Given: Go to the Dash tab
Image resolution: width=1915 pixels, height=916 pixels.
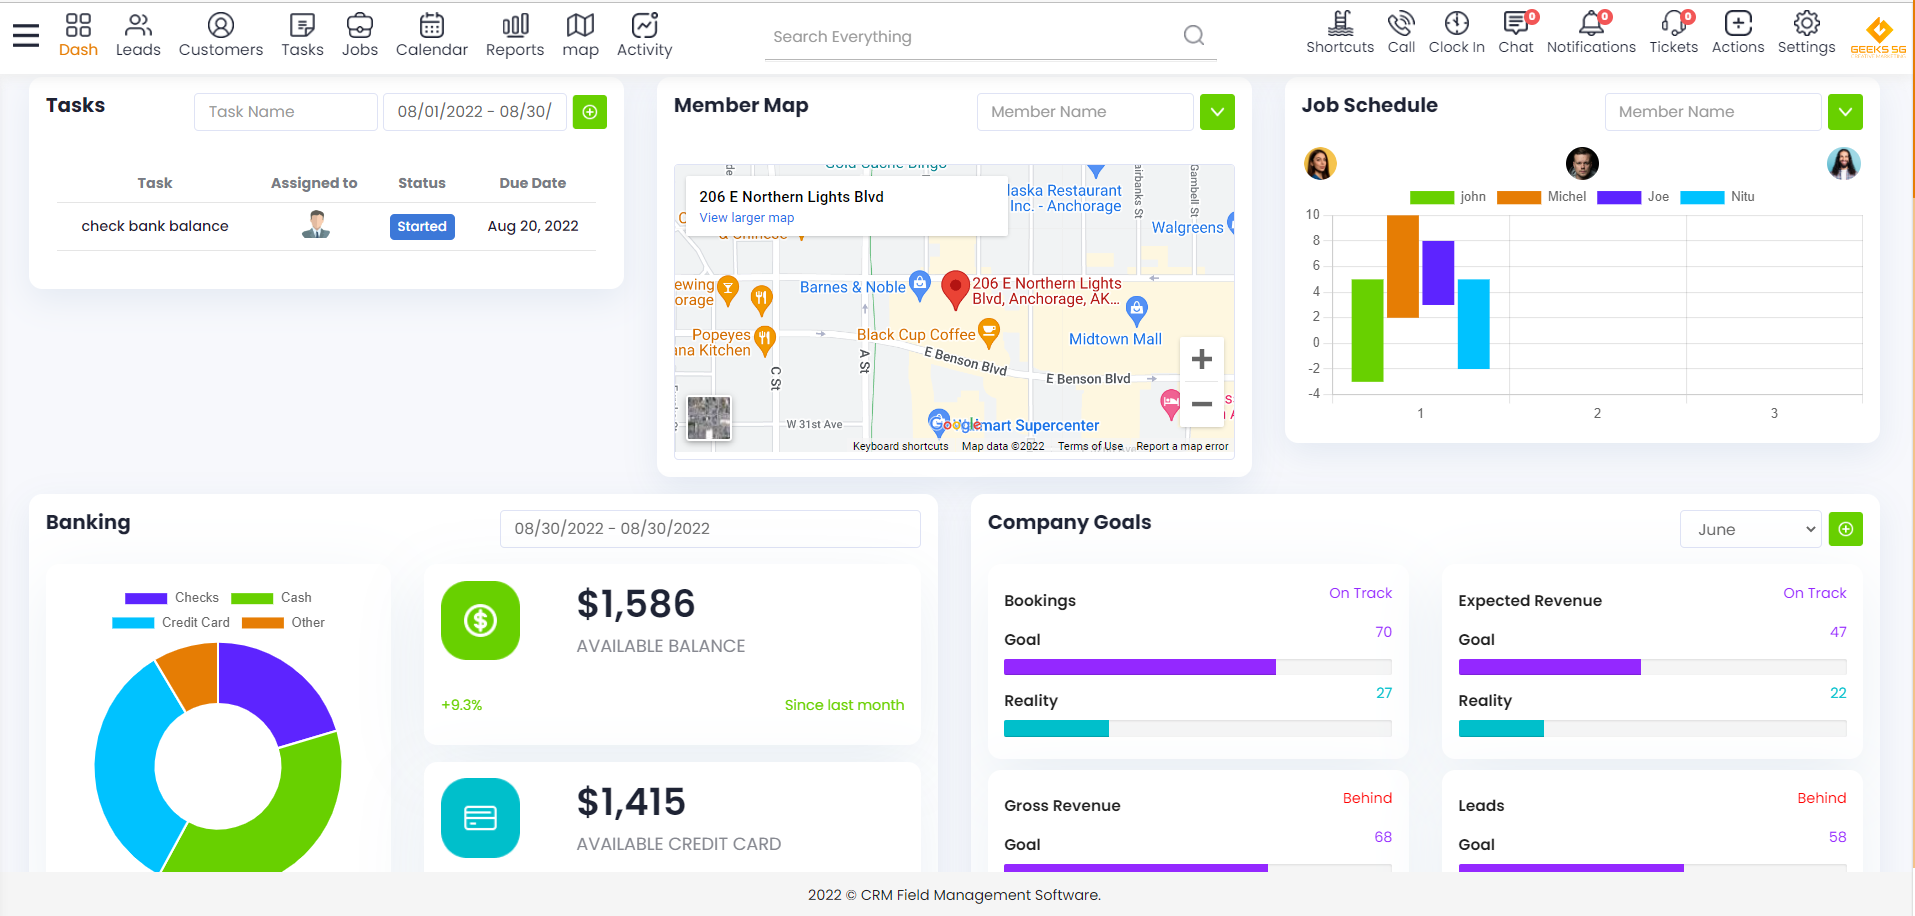Looking at the screenshot, I should click(78, 35).
